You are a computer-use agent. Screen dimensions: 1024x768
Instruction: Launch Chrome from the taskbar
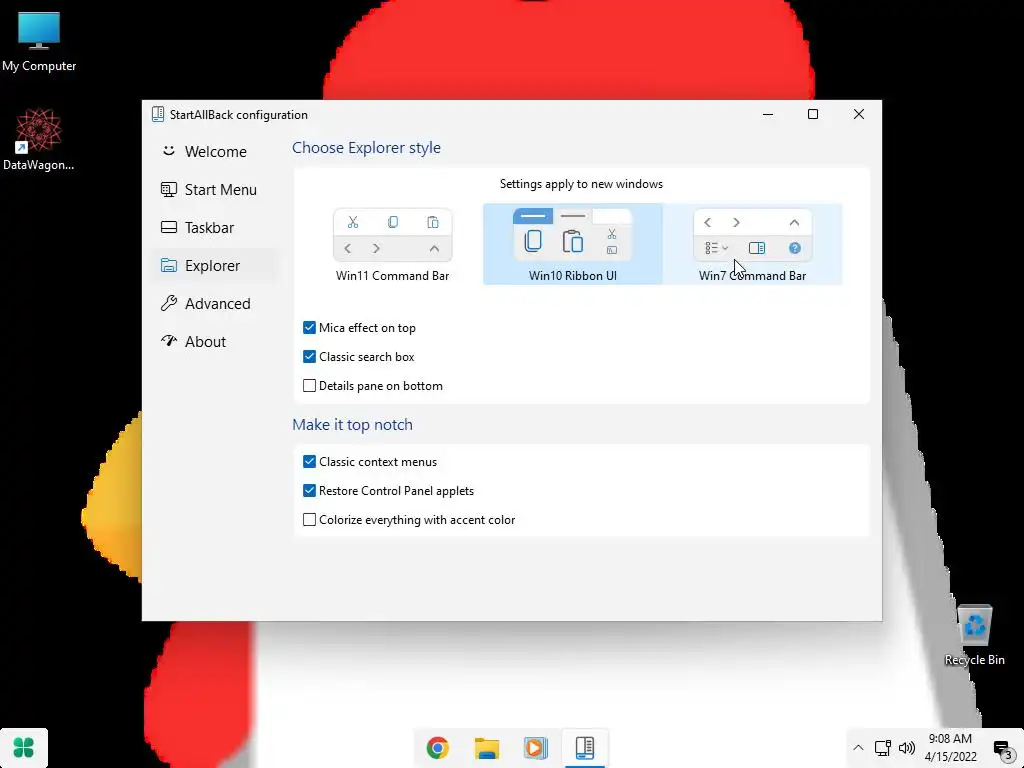(438, 748)
